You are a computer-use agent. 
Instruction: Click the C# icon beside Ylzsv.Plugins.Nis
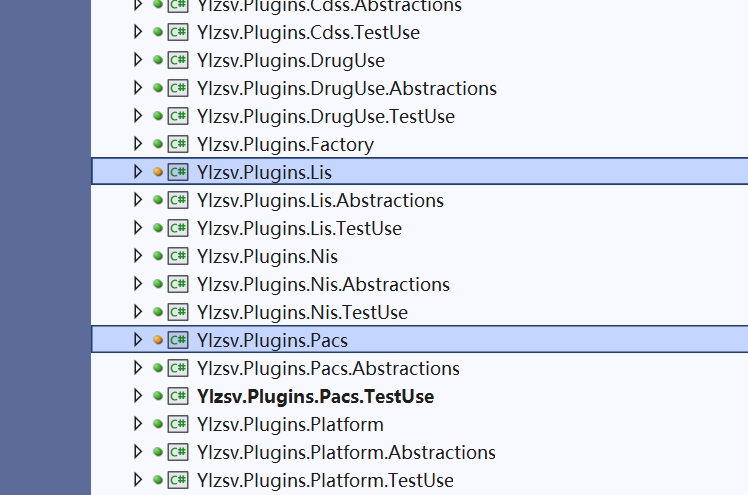tap(178, 256)
